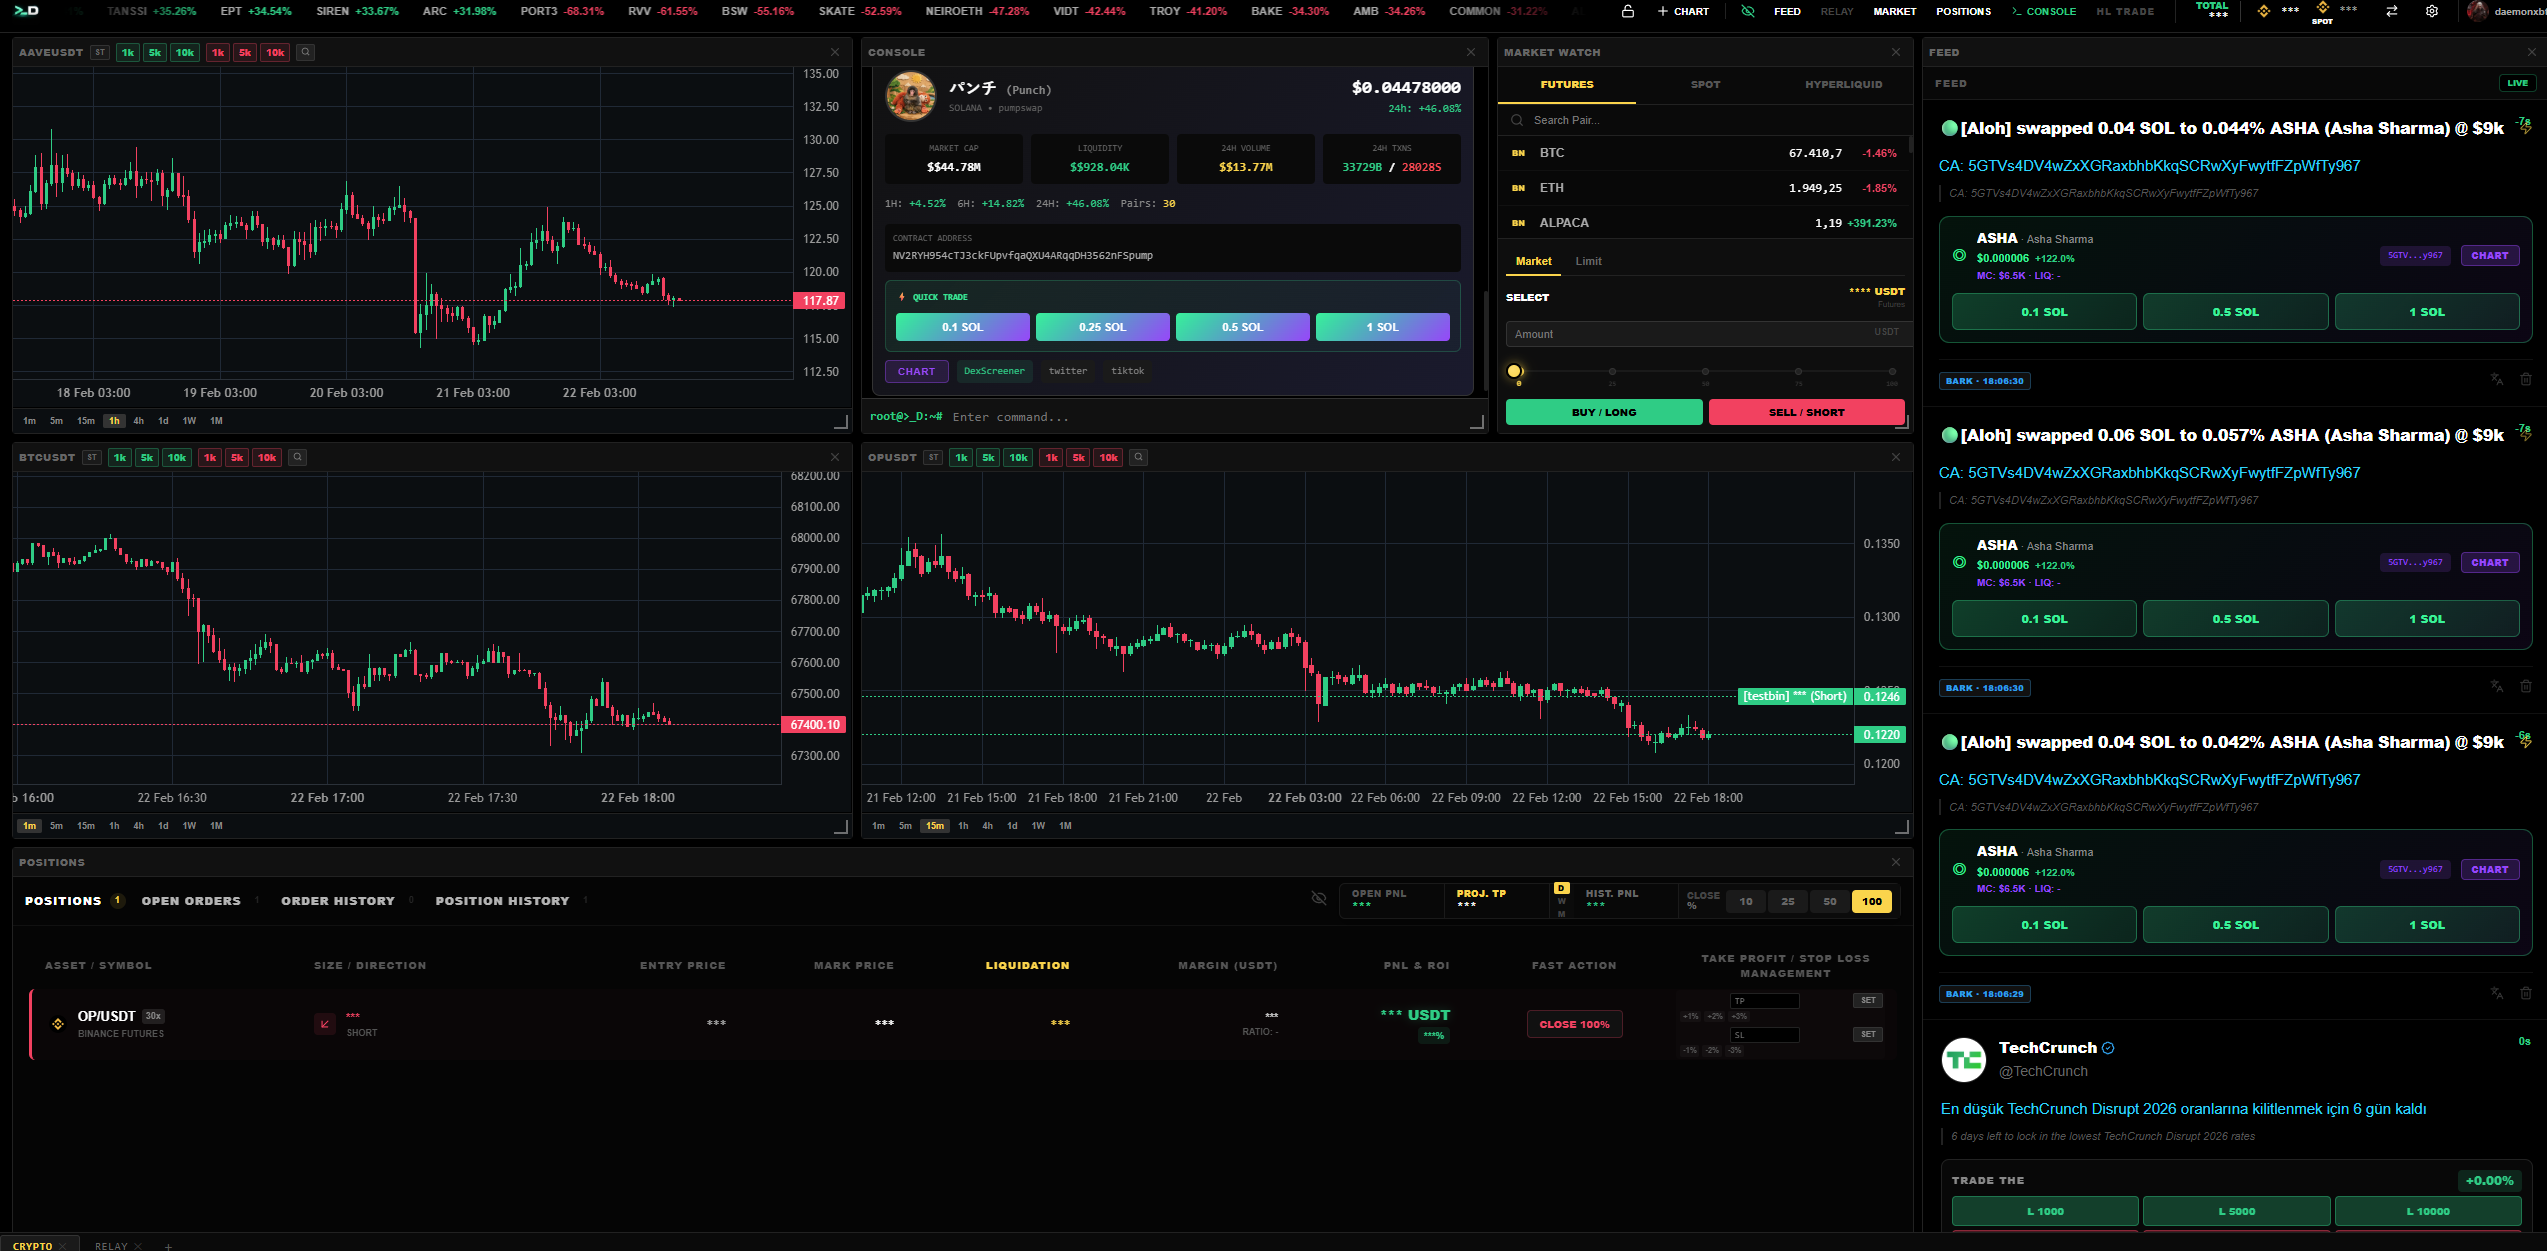
Task: Toggle the eye icon in the Positions panel
Action: tap(1319, 898)
